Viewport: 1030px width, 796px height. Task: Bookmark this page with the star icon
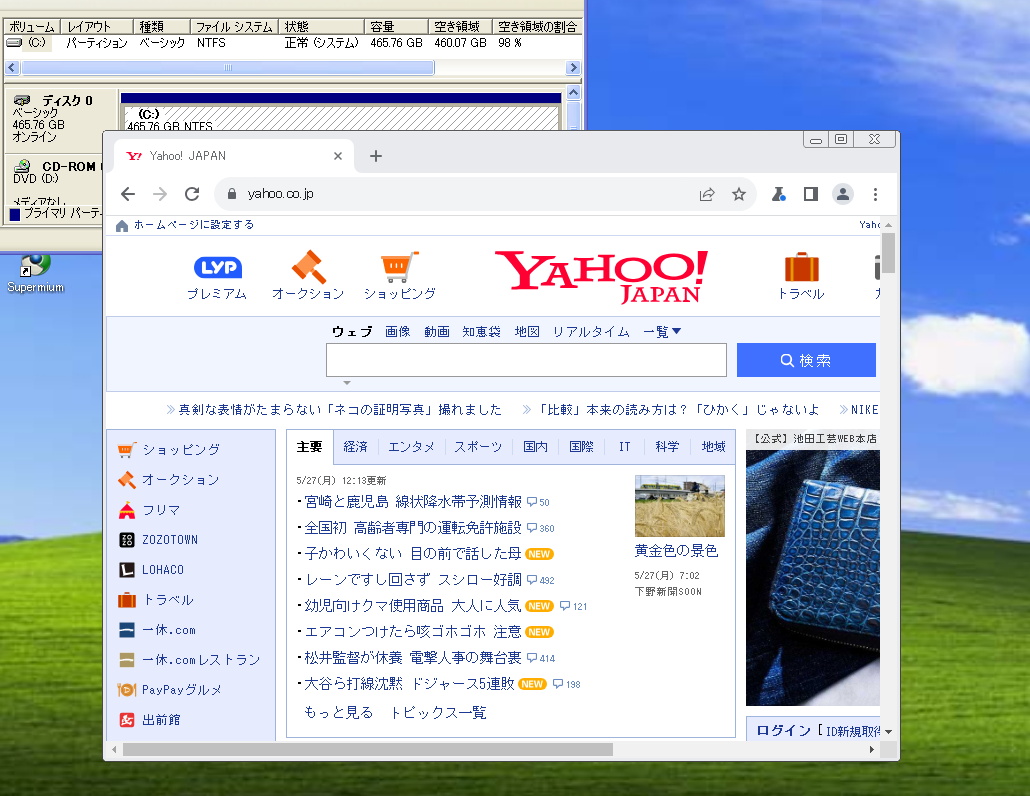pyautogui.click(x=739, y=194)
